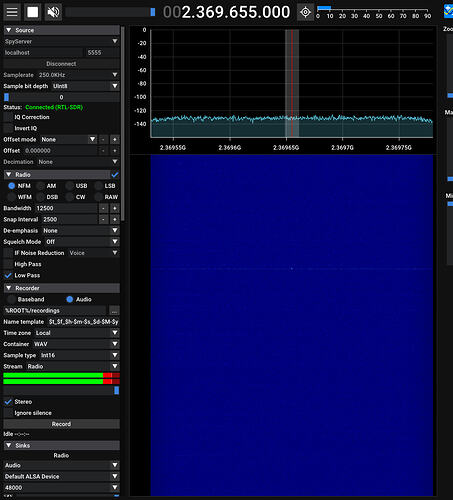
Task: Increase Bandwidth with plus button
Action: [115, 208]
